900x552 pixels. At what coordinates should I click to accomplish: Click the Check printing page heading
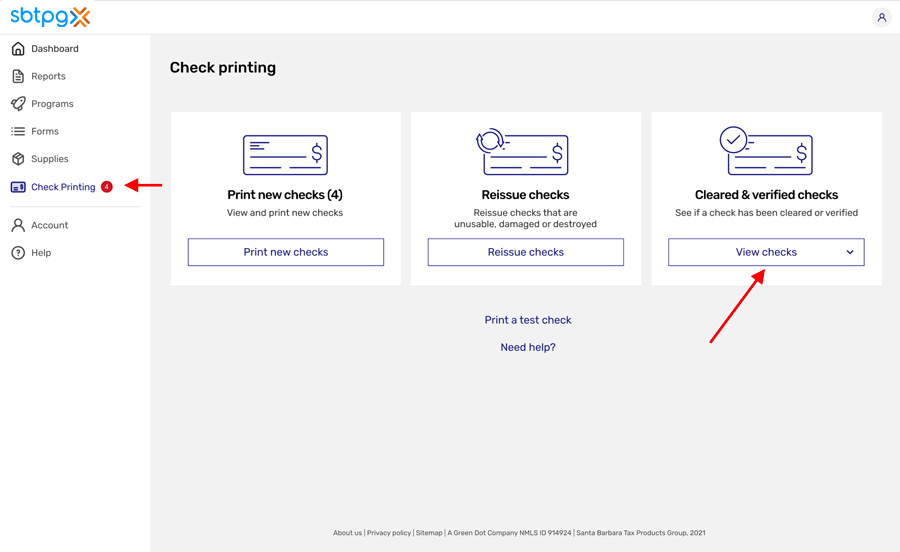pyautogui.click(x=223, y=68)
